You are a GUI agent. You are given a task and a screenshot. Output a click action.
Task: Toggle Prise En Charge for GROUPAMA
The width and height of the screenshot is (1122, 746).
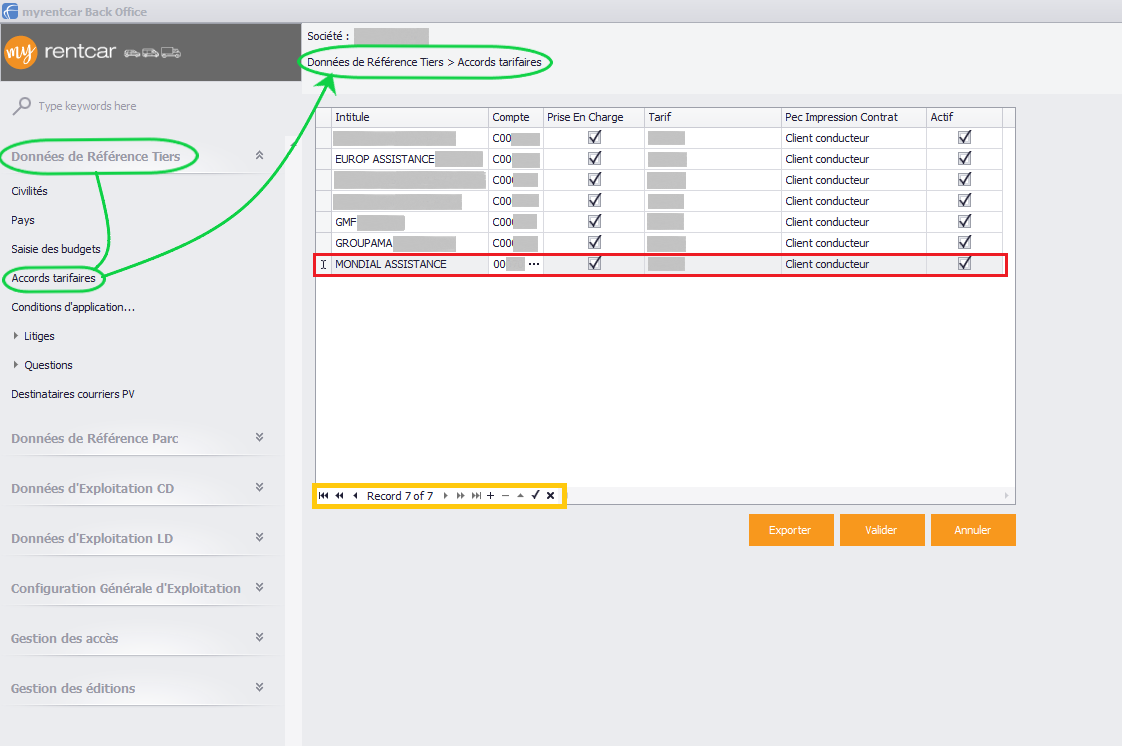(x=594, y=242)
